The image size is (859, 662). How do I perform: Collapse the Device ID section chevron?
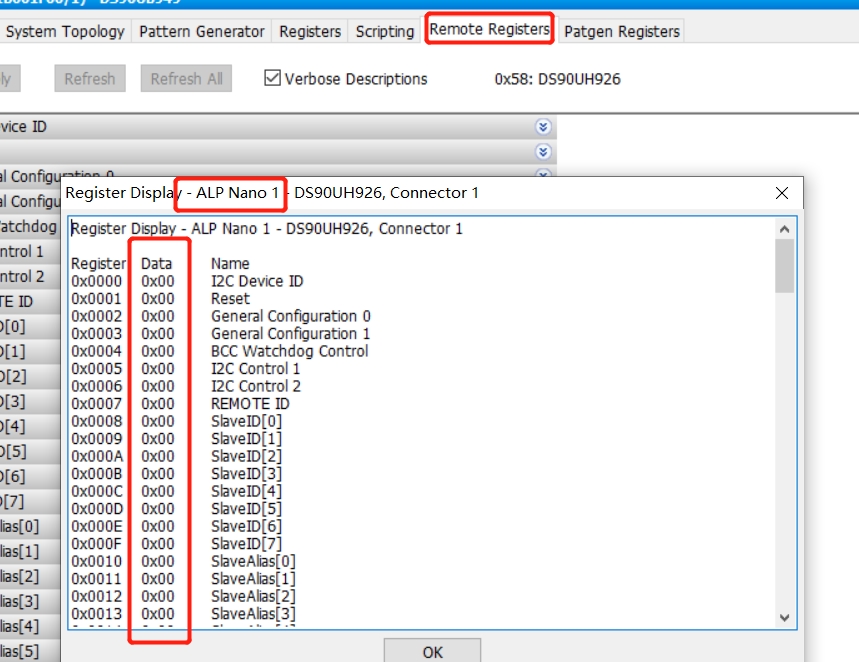[x=542, y=126]
